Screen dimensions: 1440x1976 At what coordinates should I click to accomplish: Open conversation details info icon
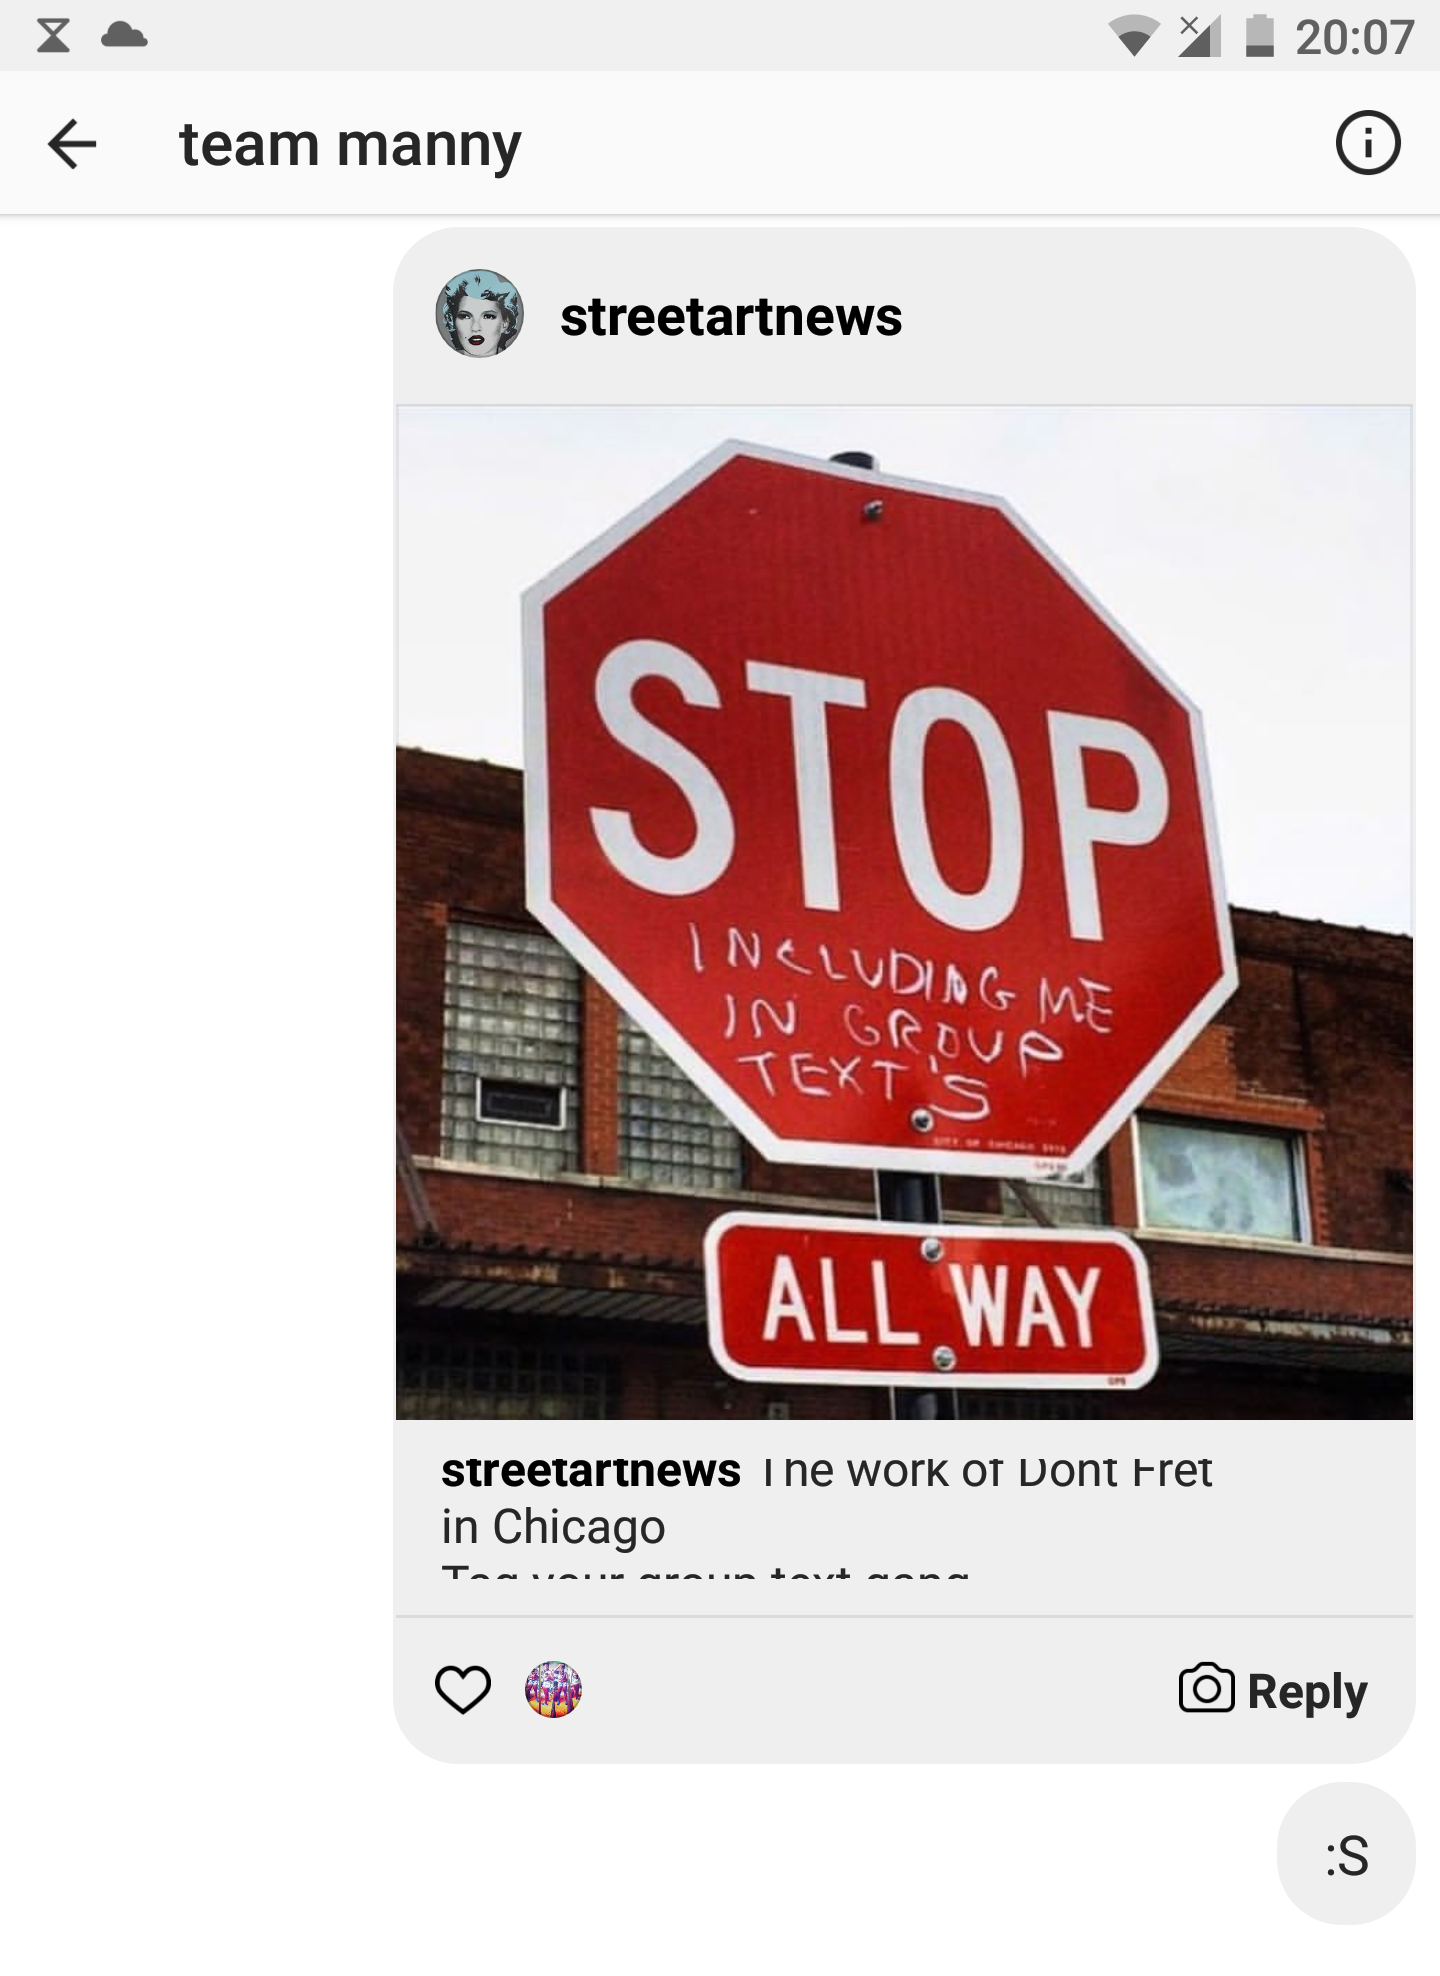click(x=1368, y=144)
